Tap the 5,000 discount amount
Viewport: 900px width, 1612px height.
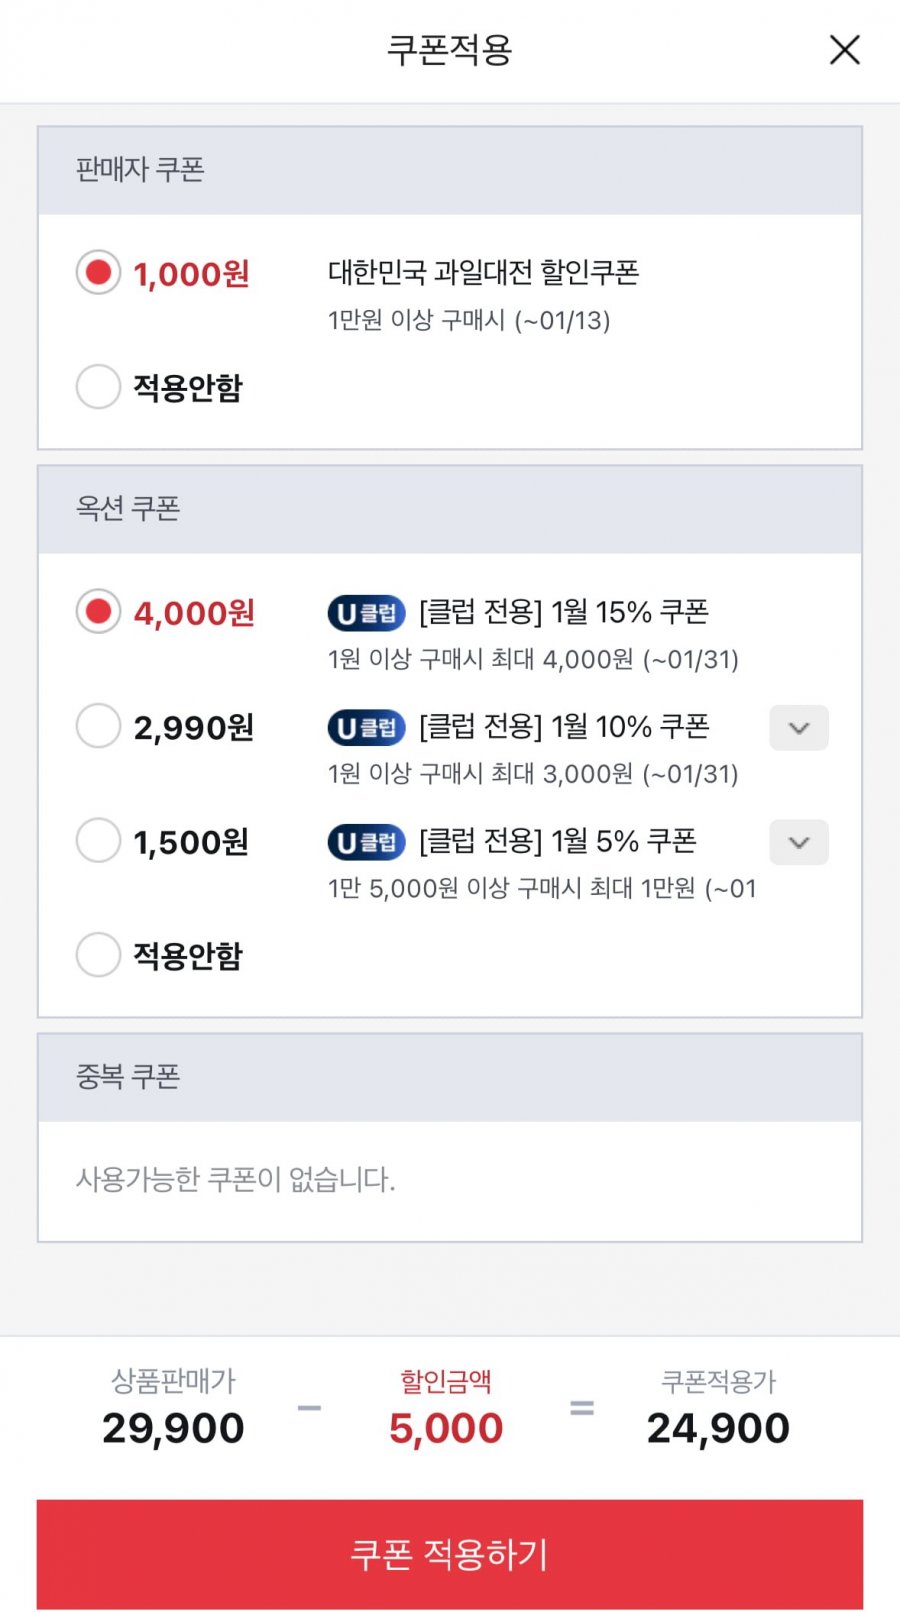point(446,1428)
